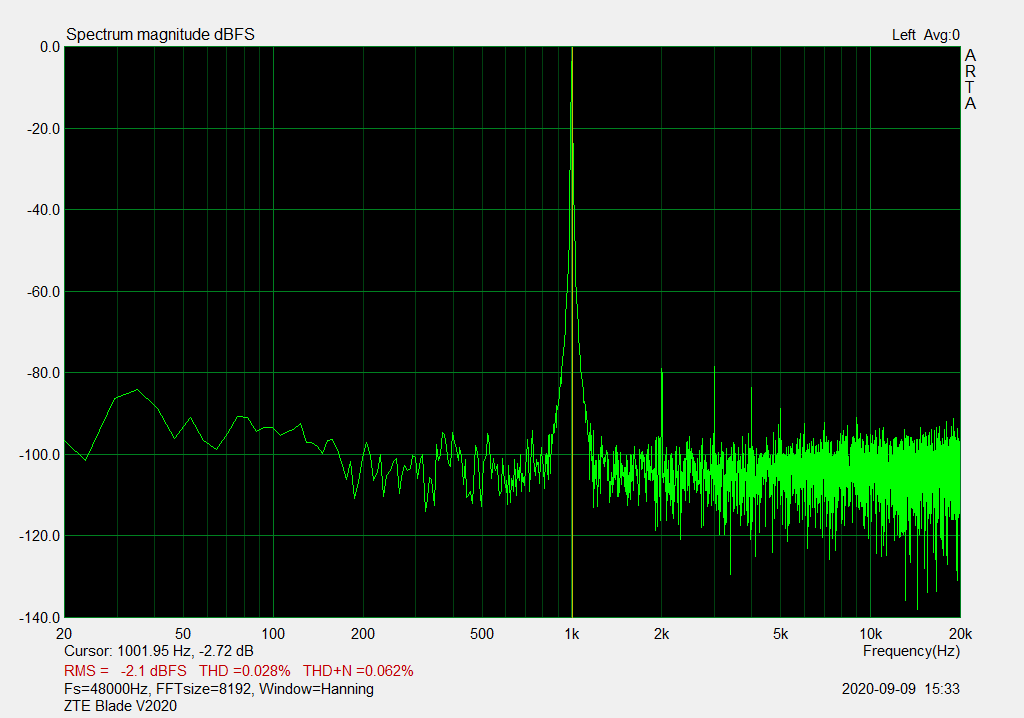Click the Frequency(Hz) axis label
The image size is (1024, 718).
click(911, 651)
